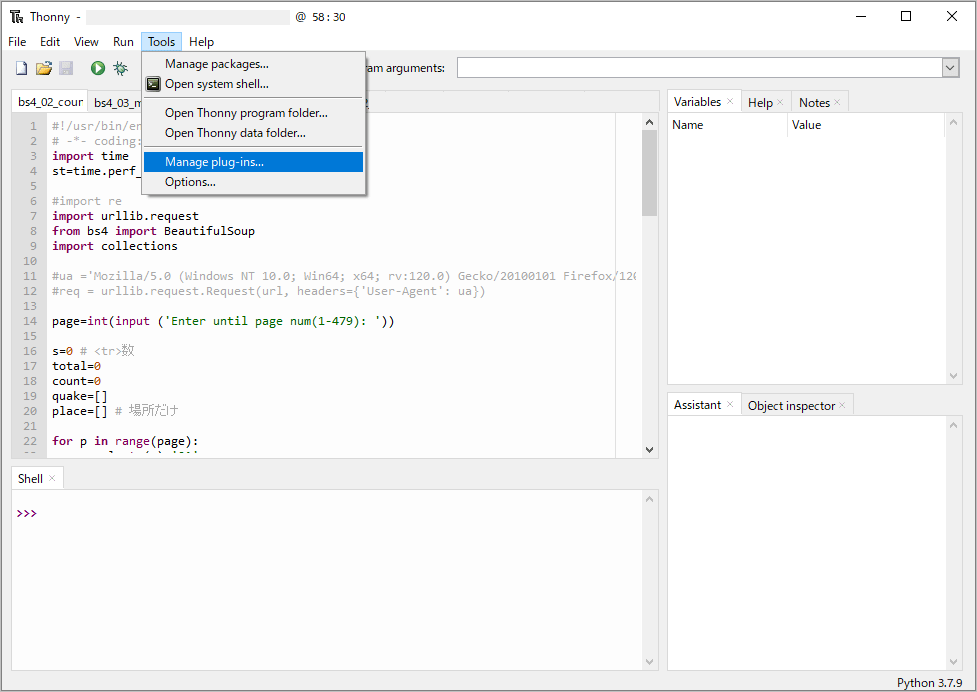Select Manage packages... menu entry

coord(254,64)
